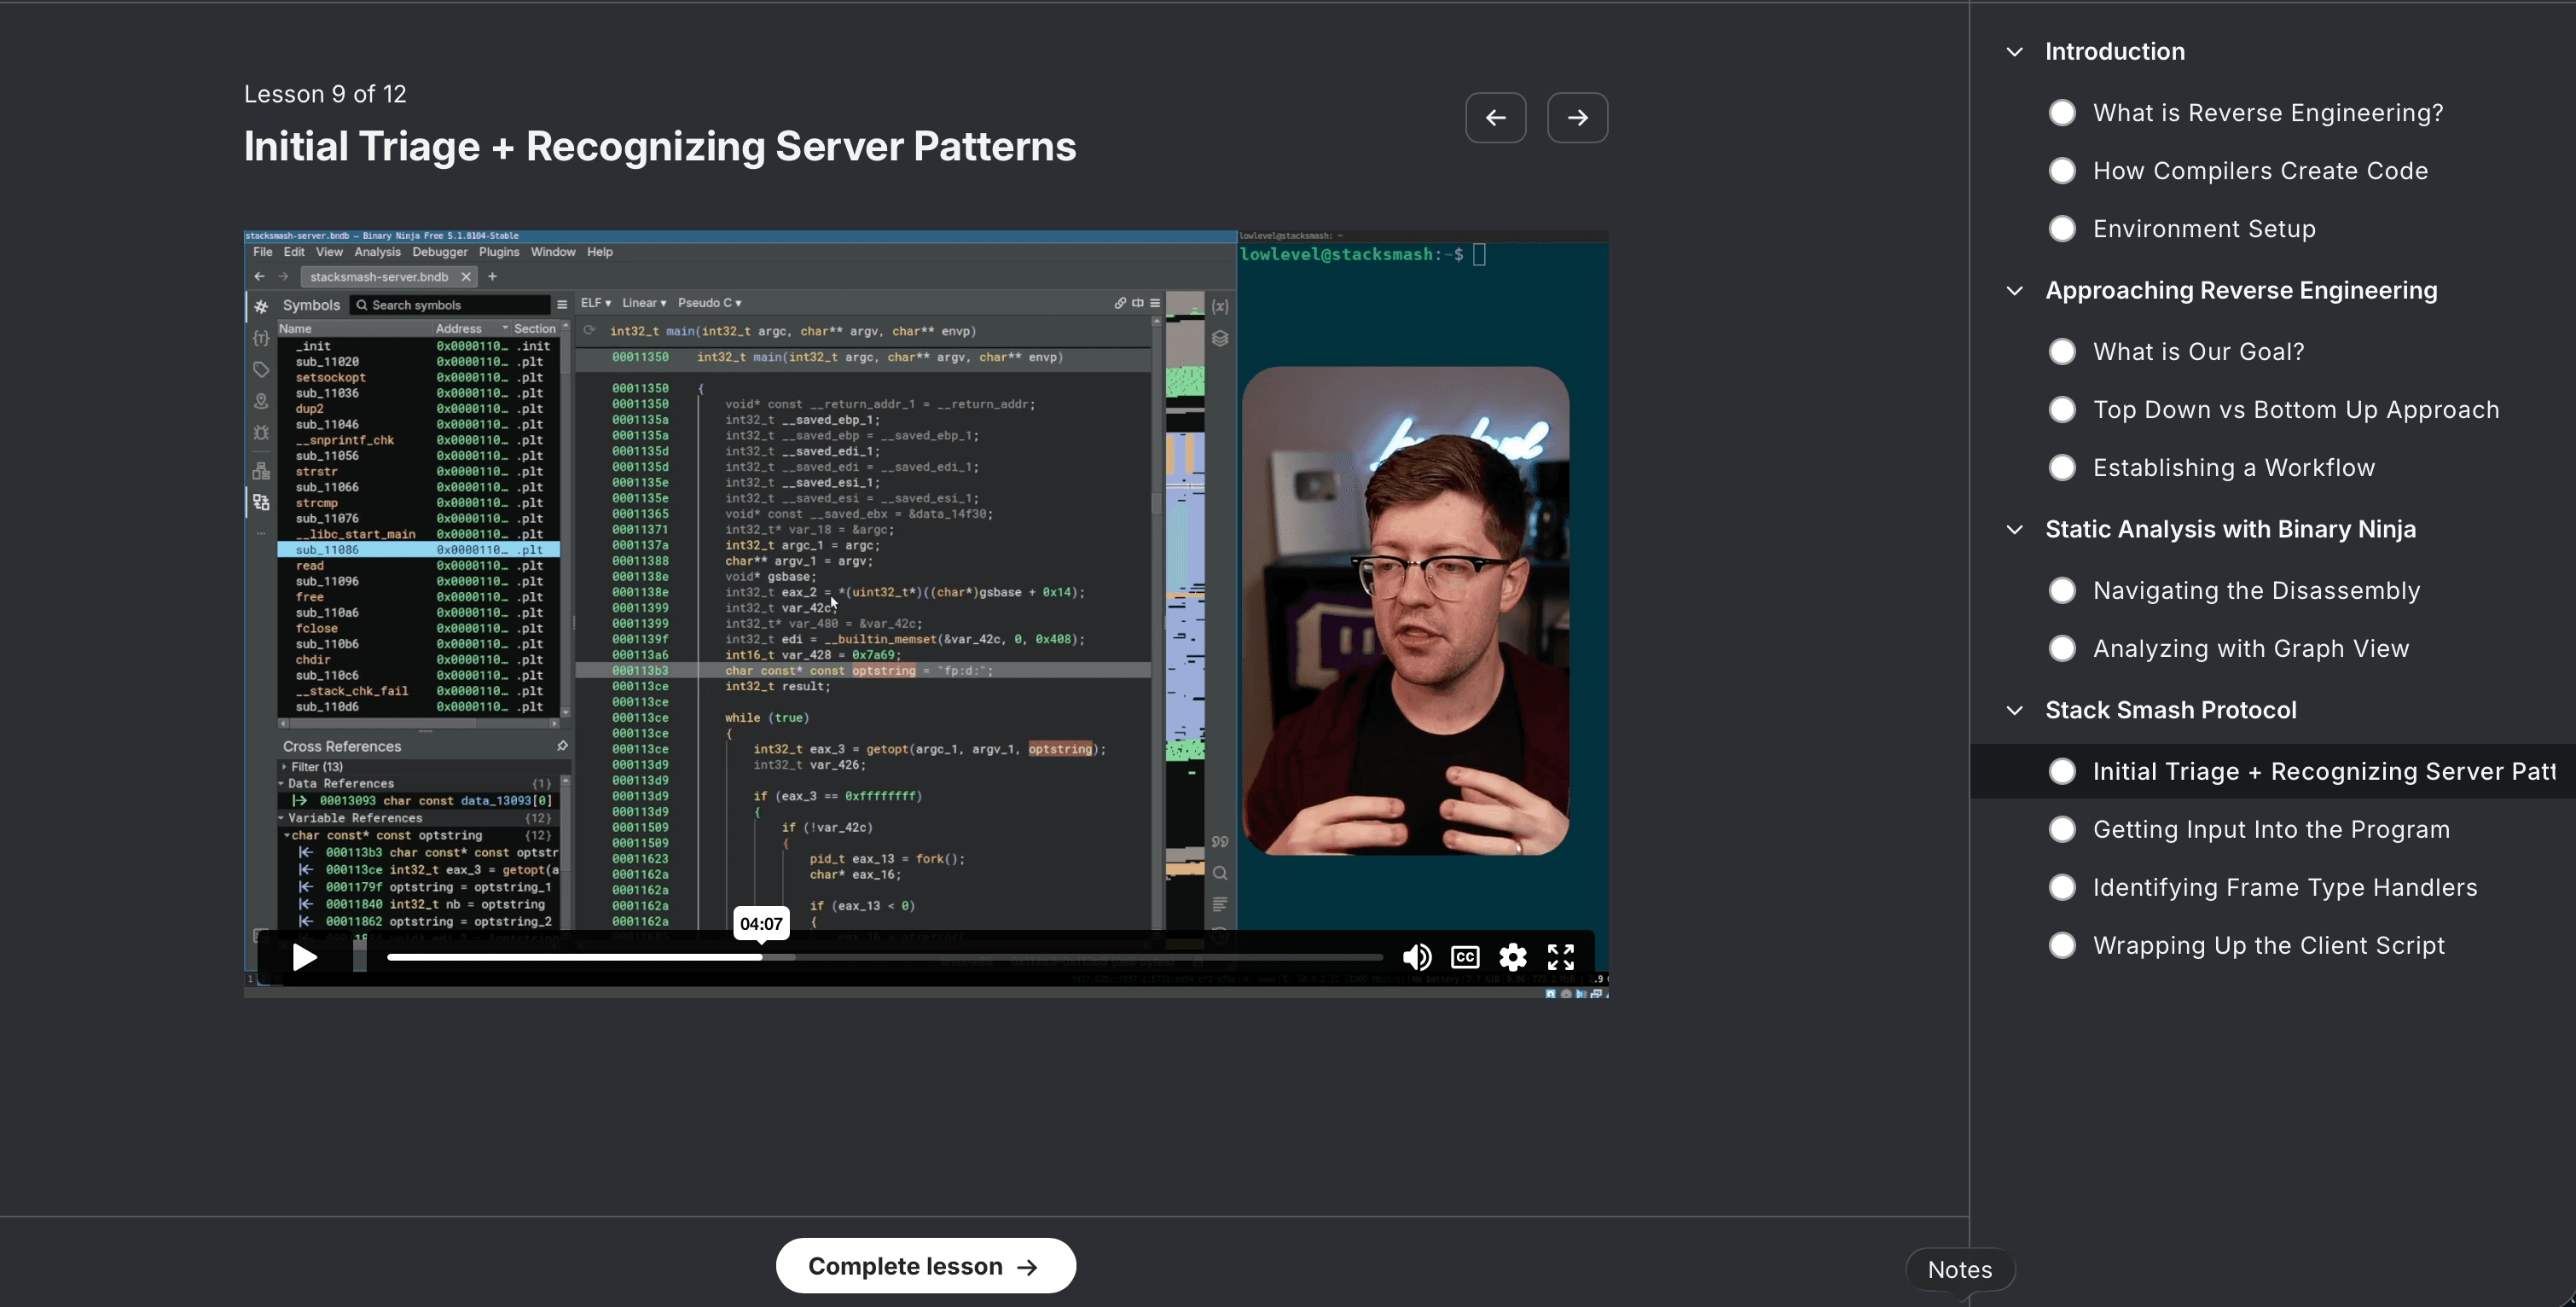The image size is (2576, 1307).
Task: Mark the Environment Setup lesson circle
Action: tap(2061, 228)
